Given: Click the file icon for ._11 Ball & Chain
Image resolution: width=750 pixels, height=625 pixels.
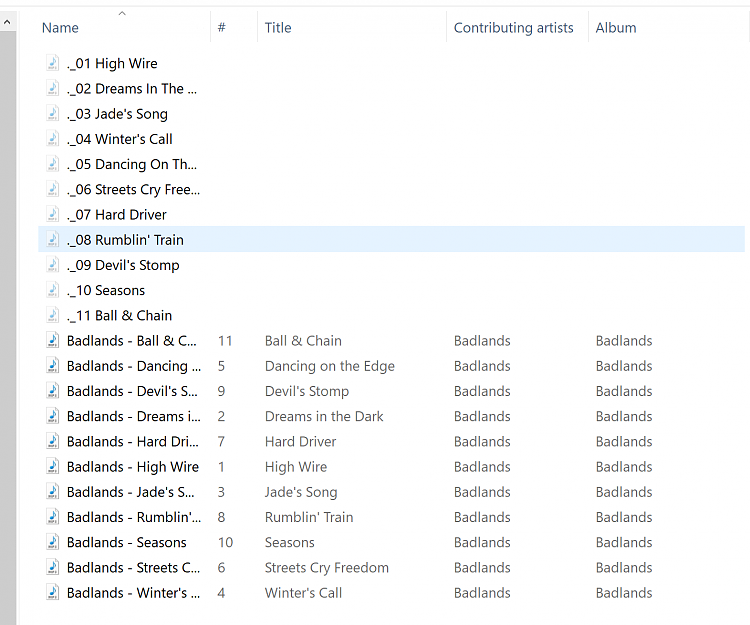Looking at the screenshot, I should tap(53, 316).
